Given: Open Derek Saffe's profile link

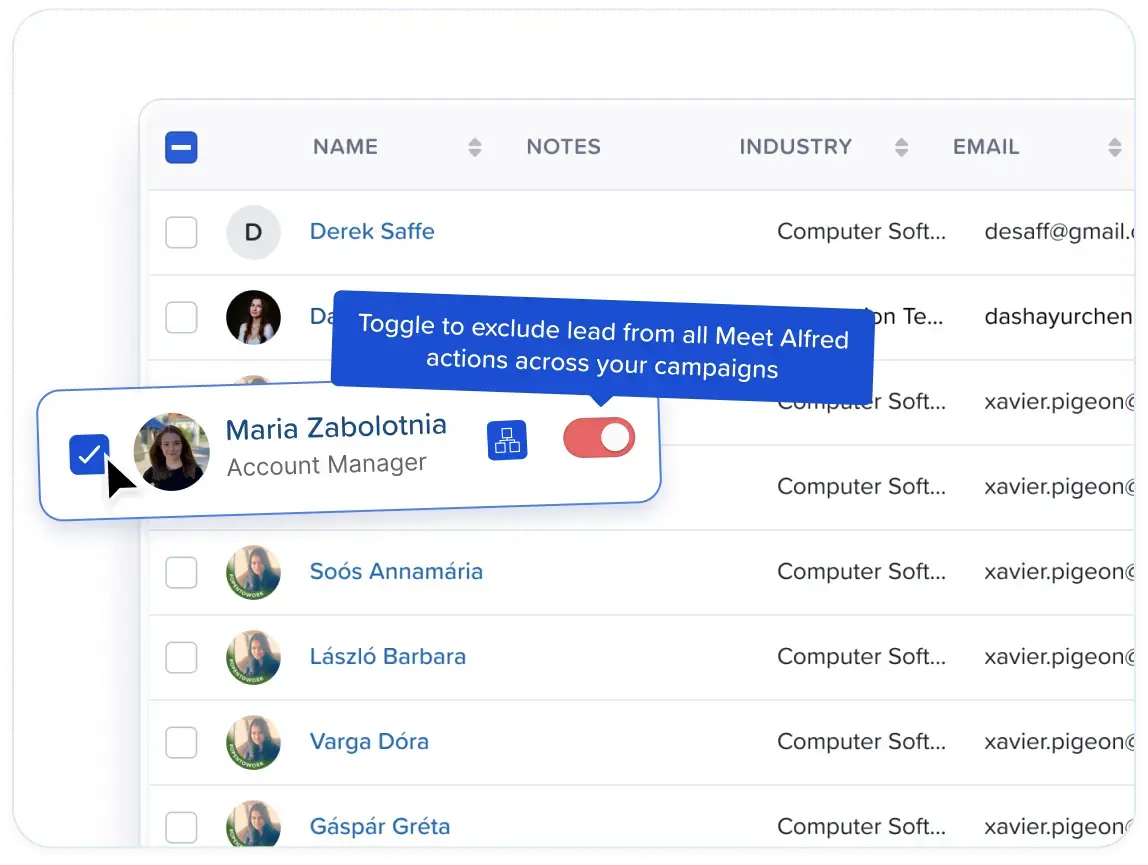Looking at the screenshot, I should point(372,231).
